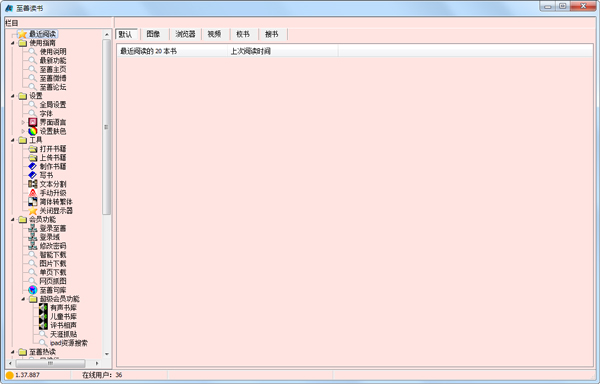Click the horizontal scrollbar right arrow
This screenshot has height=384, width=600.
pos(97,363)
